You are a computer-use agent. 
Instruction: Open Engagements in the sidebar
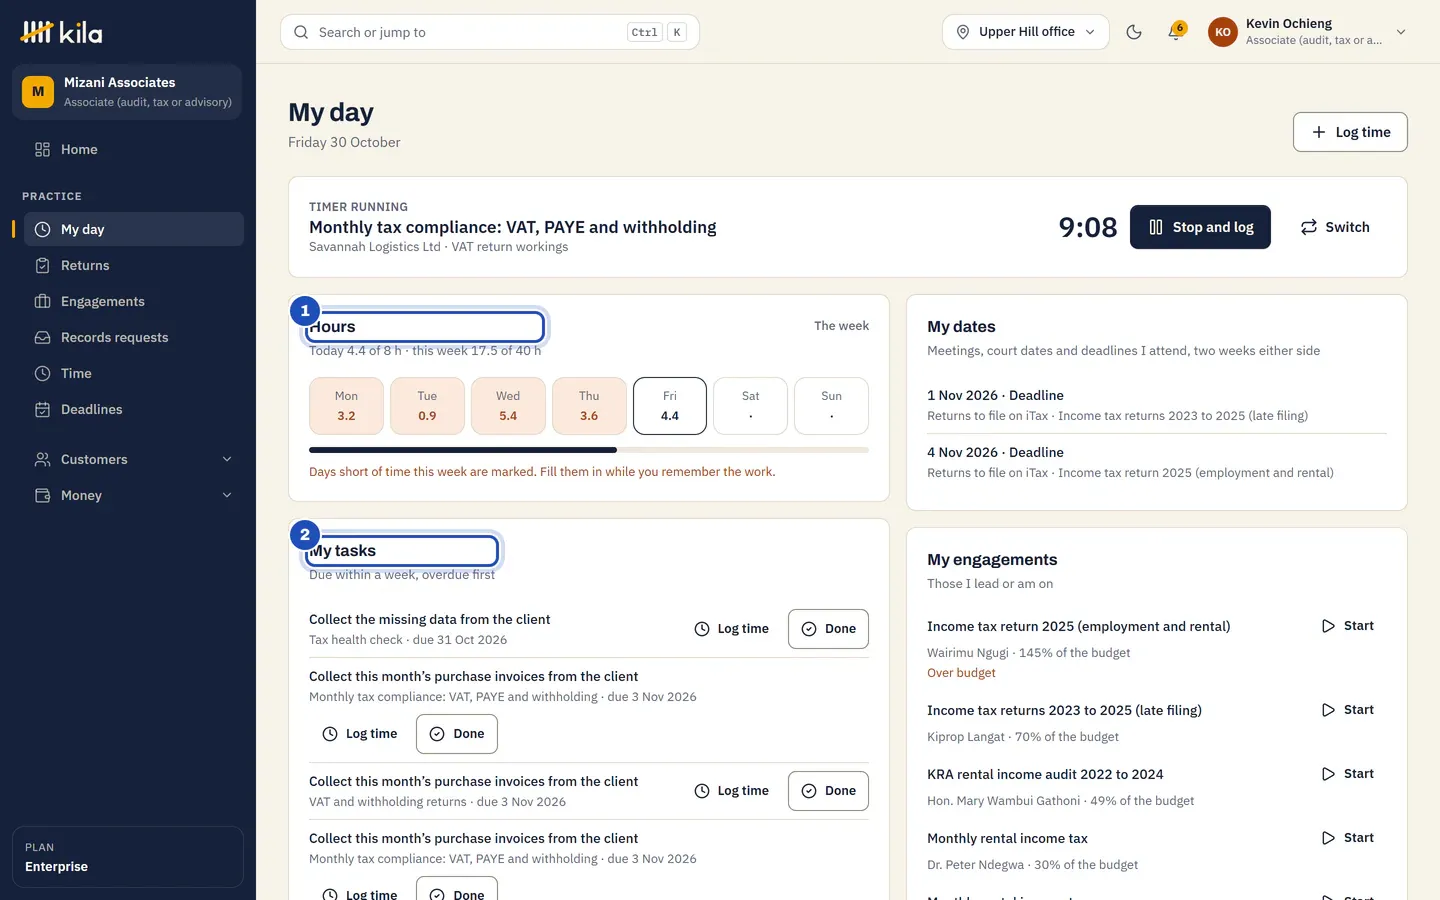click(133, 301)
